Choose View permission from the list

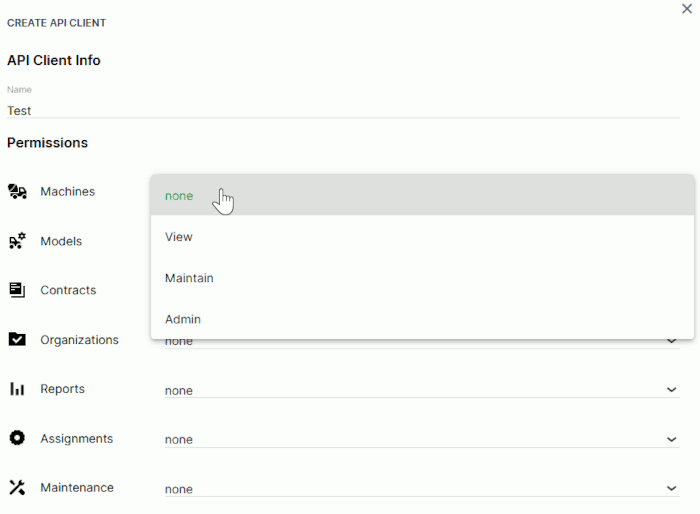click(179, 237)
